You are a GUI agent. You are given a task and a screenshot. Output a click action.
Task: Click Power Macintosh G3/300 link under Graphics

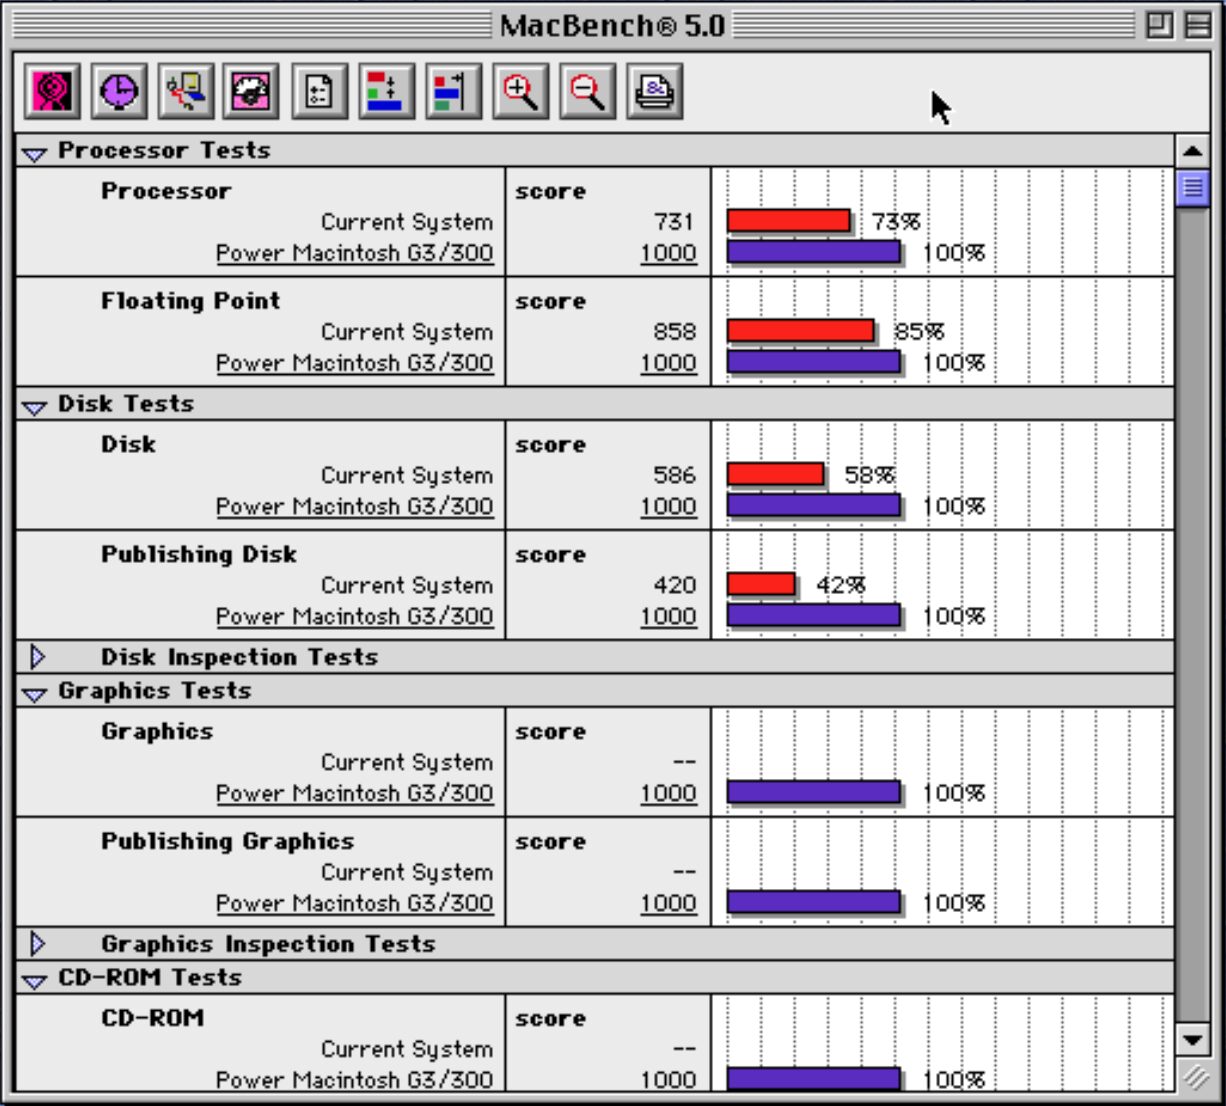click(x=355, y=794)
